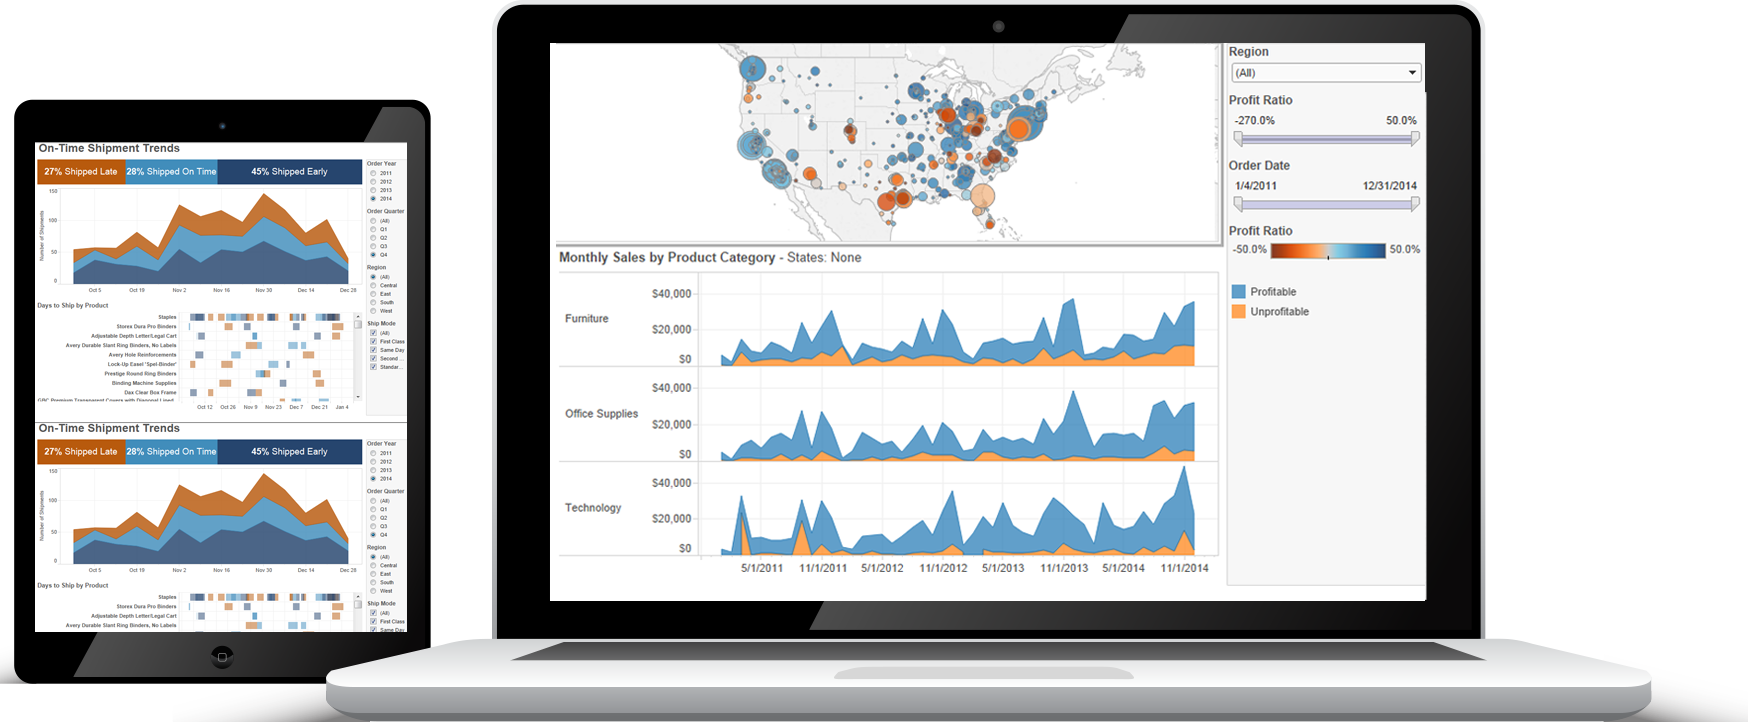
Task: Click '27% Shipped Late' banner in upper dashboard
Action: tap(81, 172)
